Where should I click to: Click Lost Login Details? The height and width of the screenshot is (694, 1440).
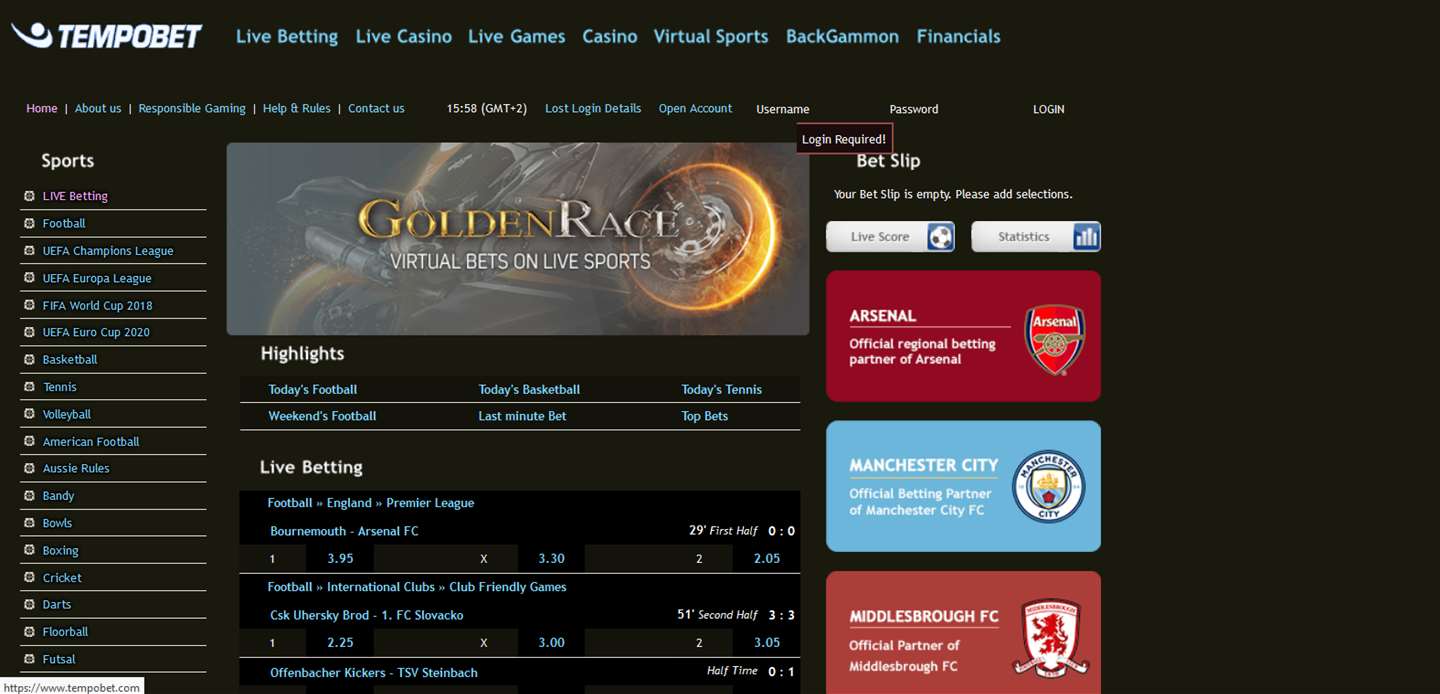tap(593, 108)
